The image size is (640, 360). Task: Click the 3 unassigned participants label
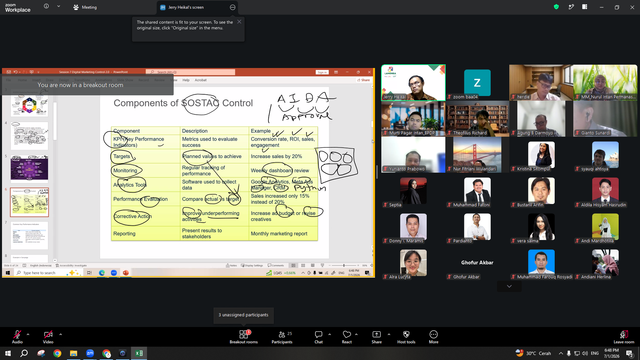pyautogui.click(x=243, y=315)
